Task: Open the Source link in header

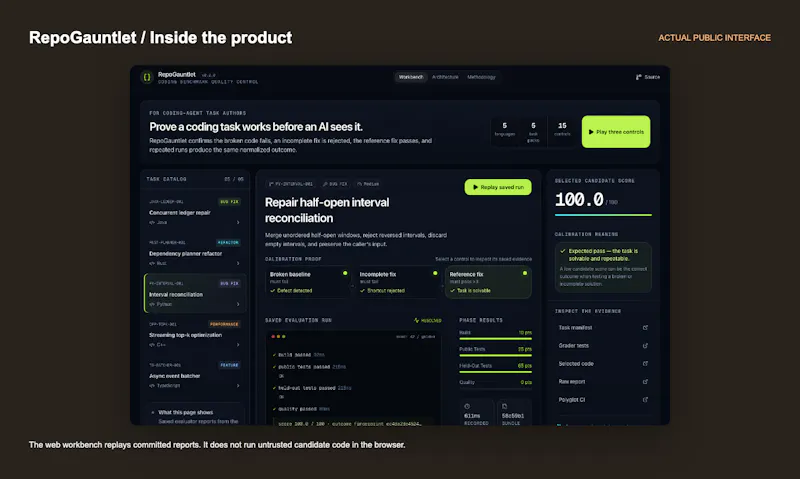Action: click(648, 77)
